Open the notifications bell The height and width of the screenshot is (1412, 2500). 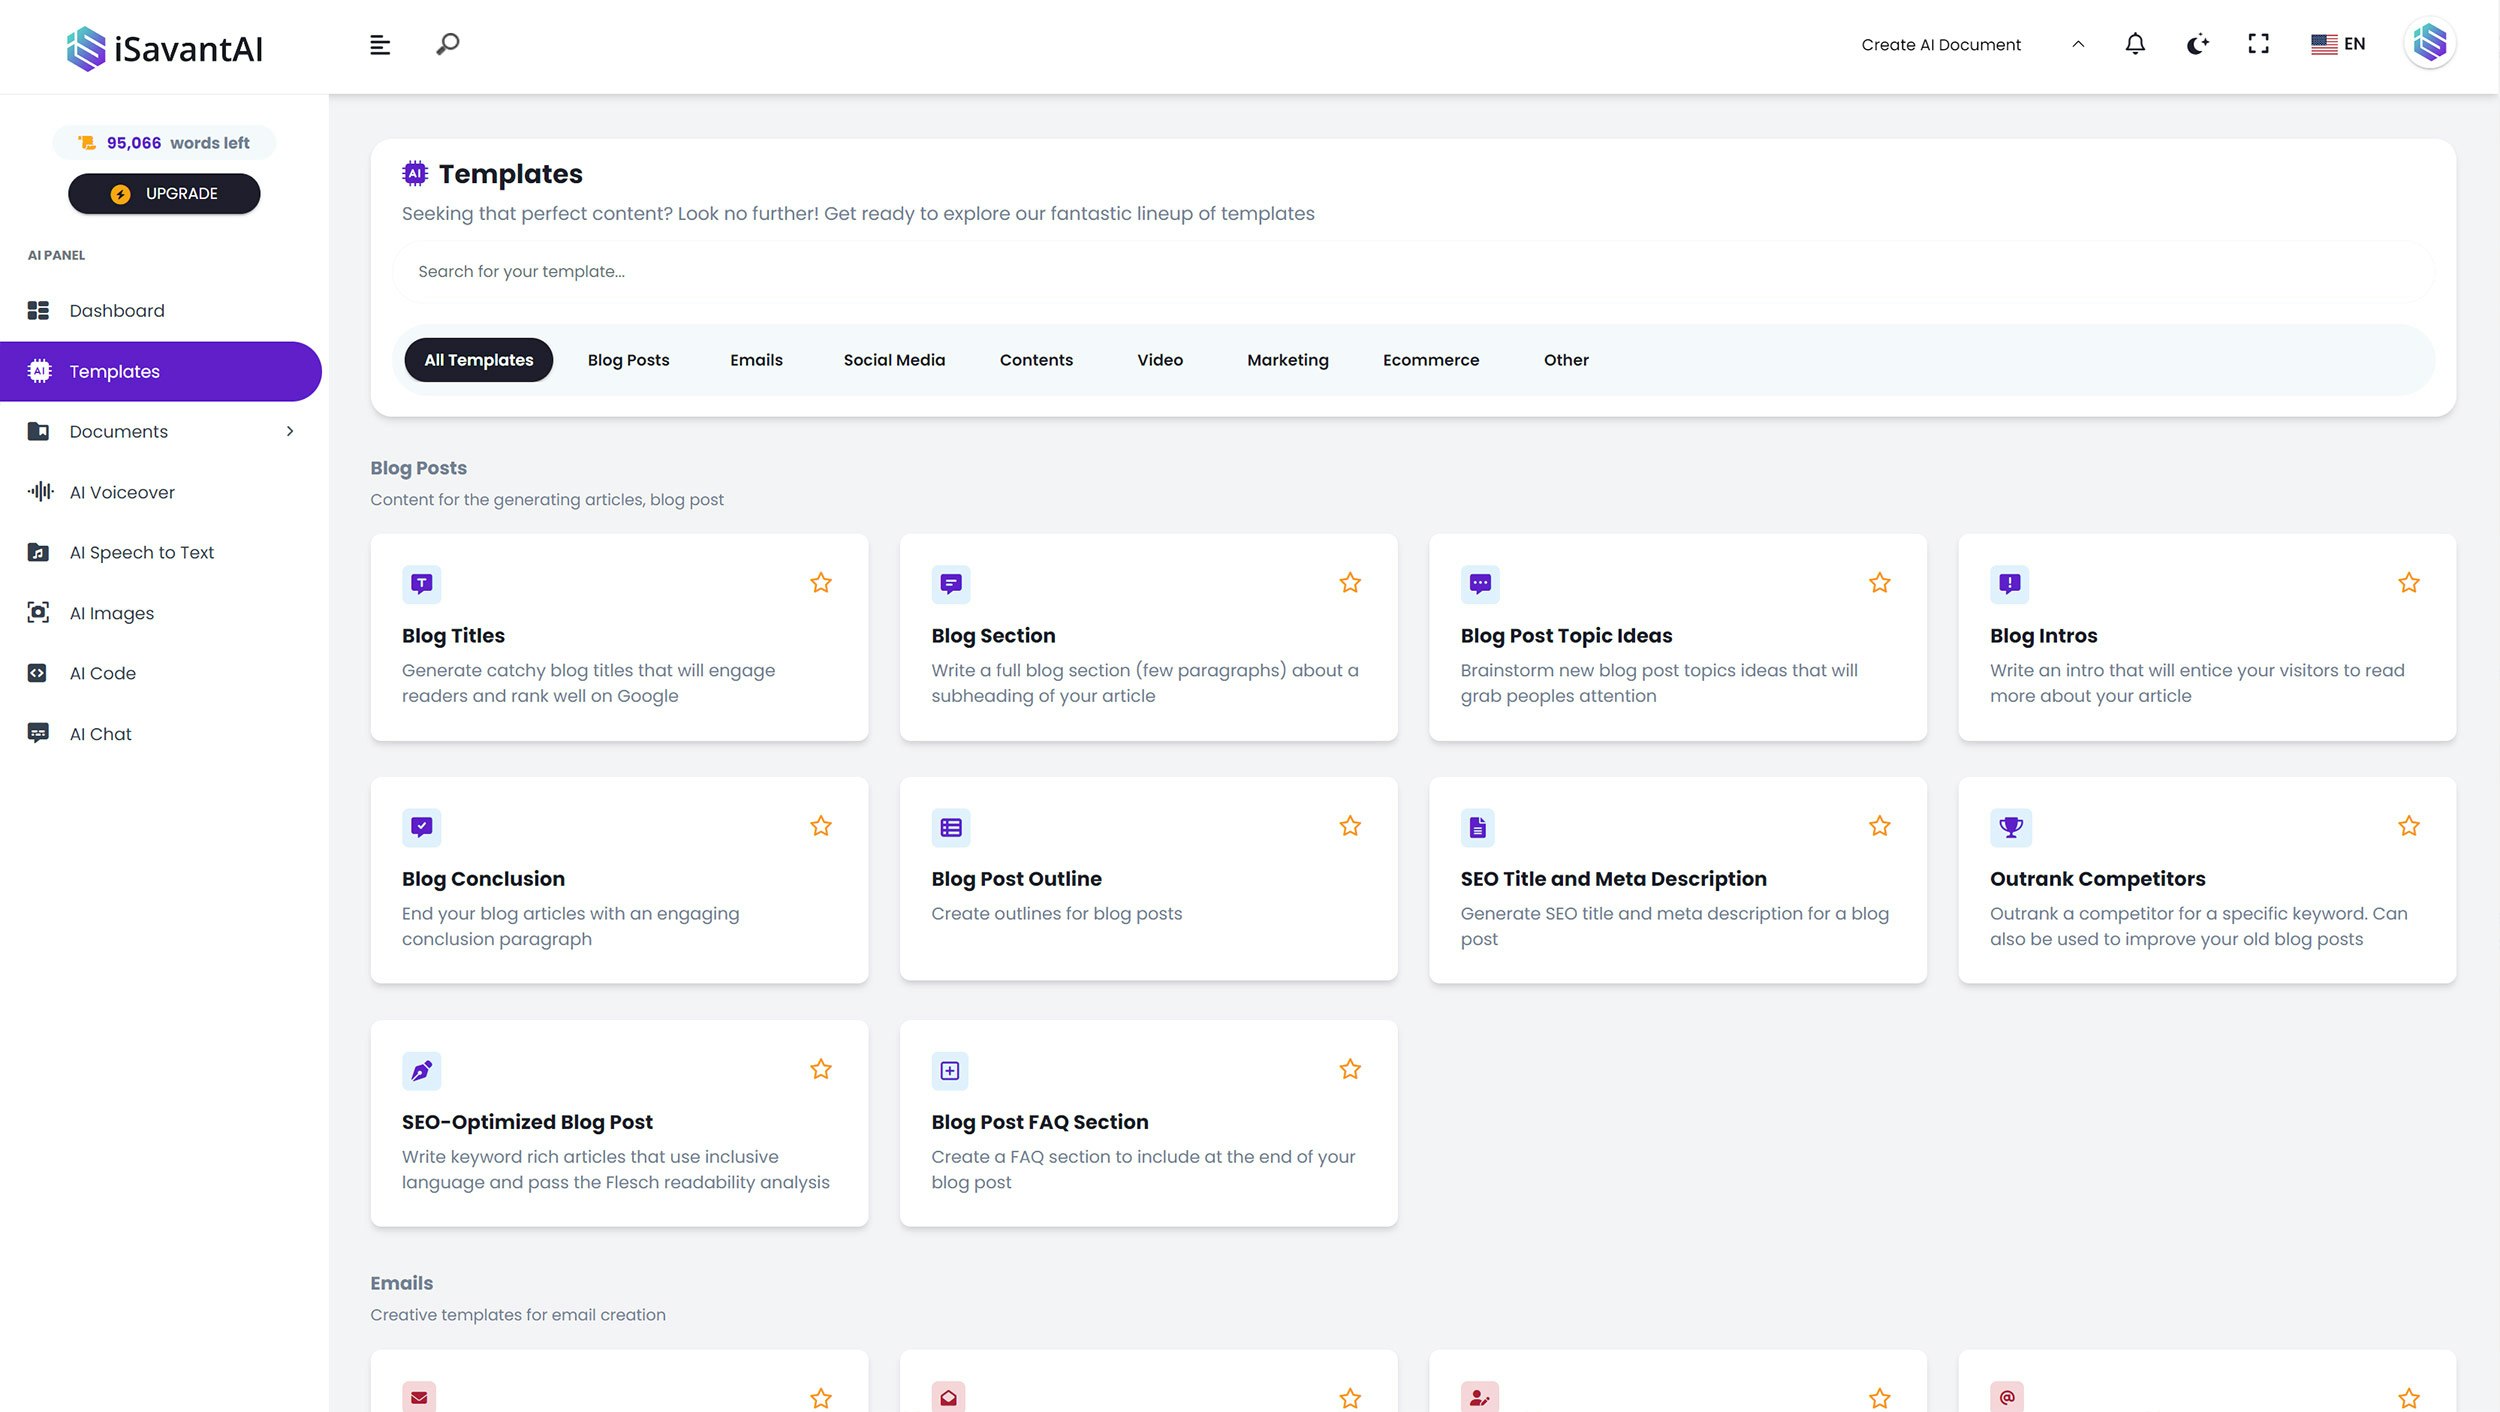pos(2135,44)
